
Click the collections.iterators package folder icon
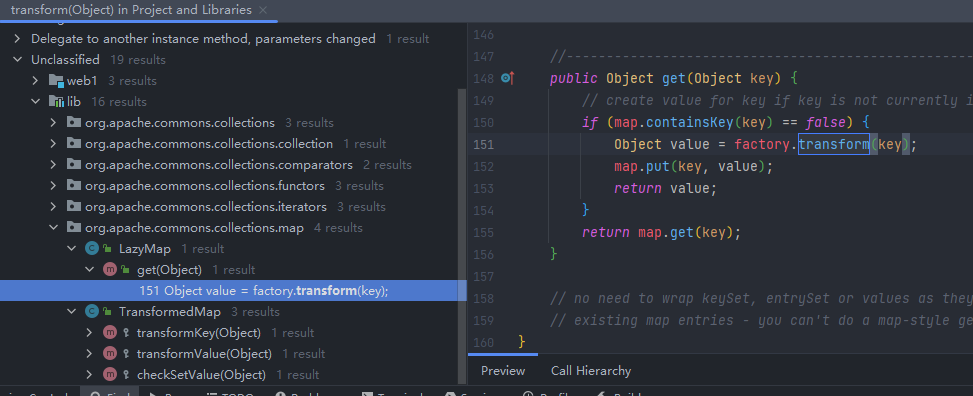tap(74, 207)
